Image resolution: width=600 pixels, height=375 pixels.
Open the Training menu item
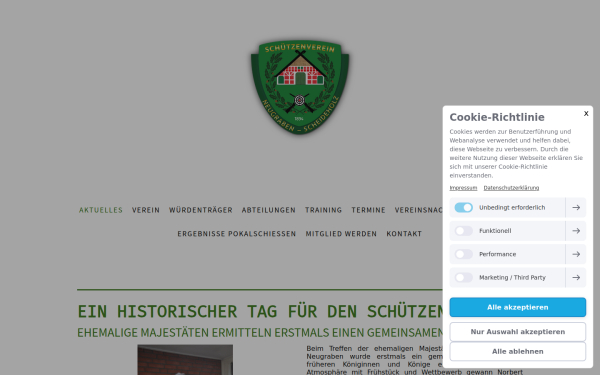tap(323, 210)
